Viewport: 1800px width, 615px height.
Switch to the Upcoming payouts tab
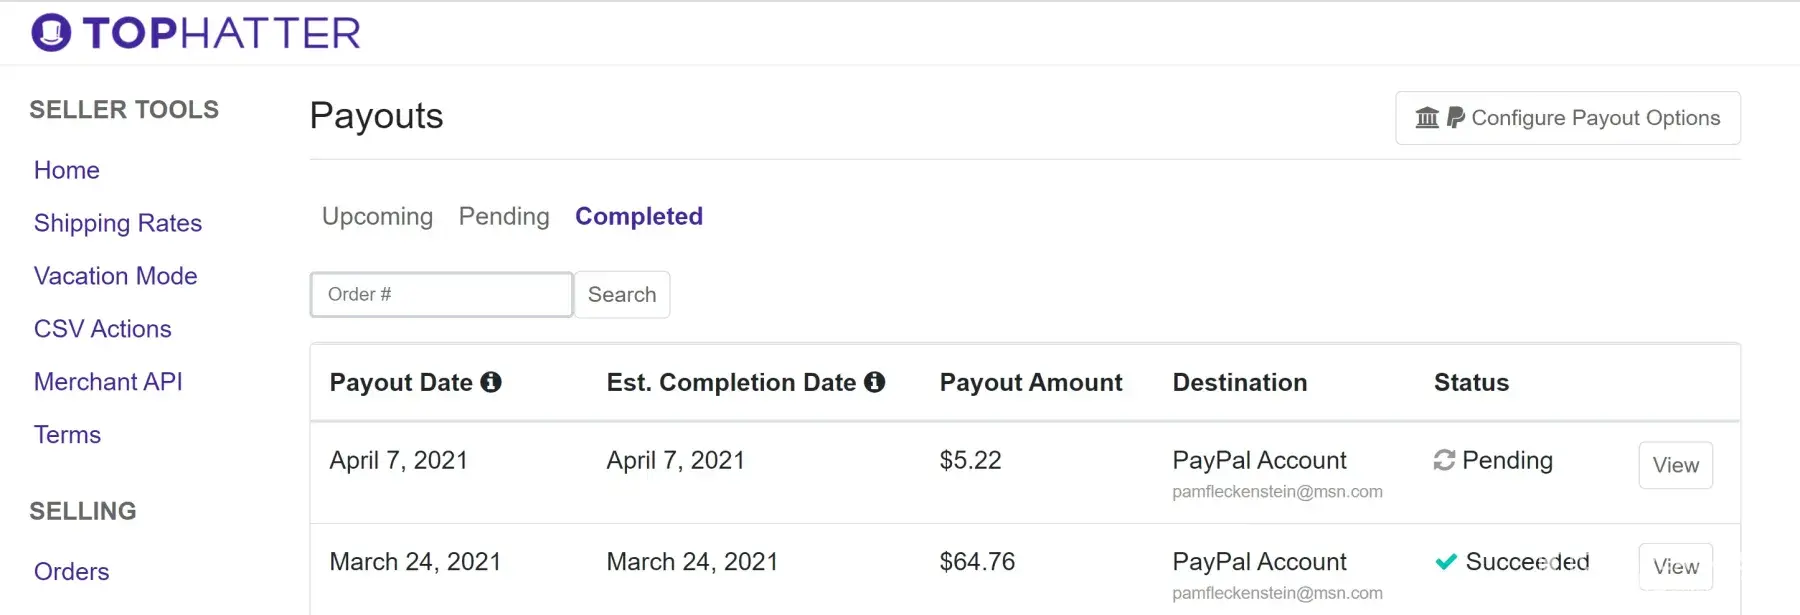(377, 216)
